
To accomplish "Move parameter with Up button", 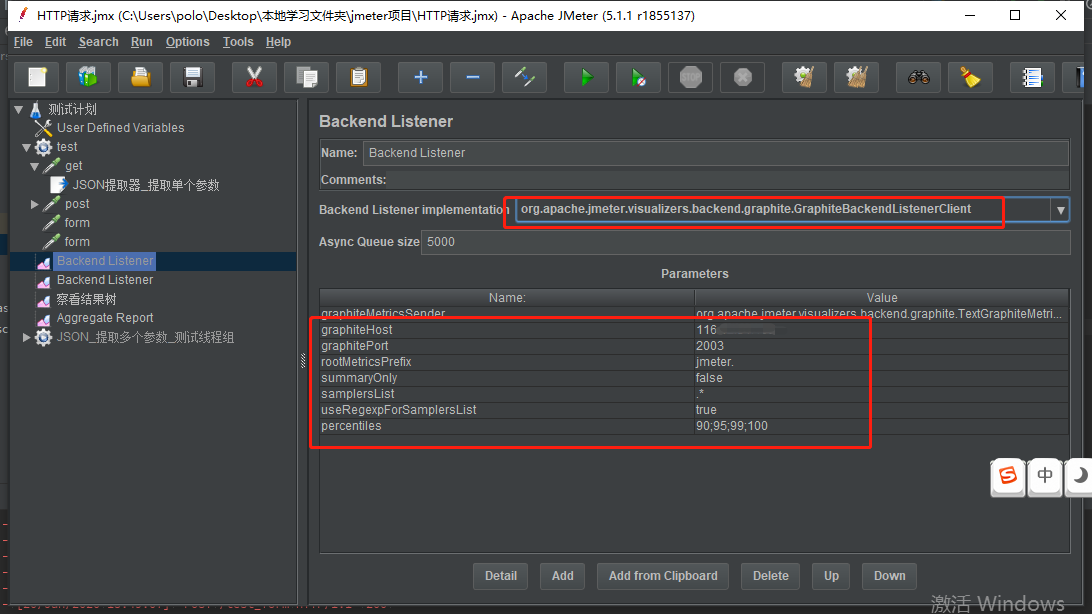I will pos(831,576).
